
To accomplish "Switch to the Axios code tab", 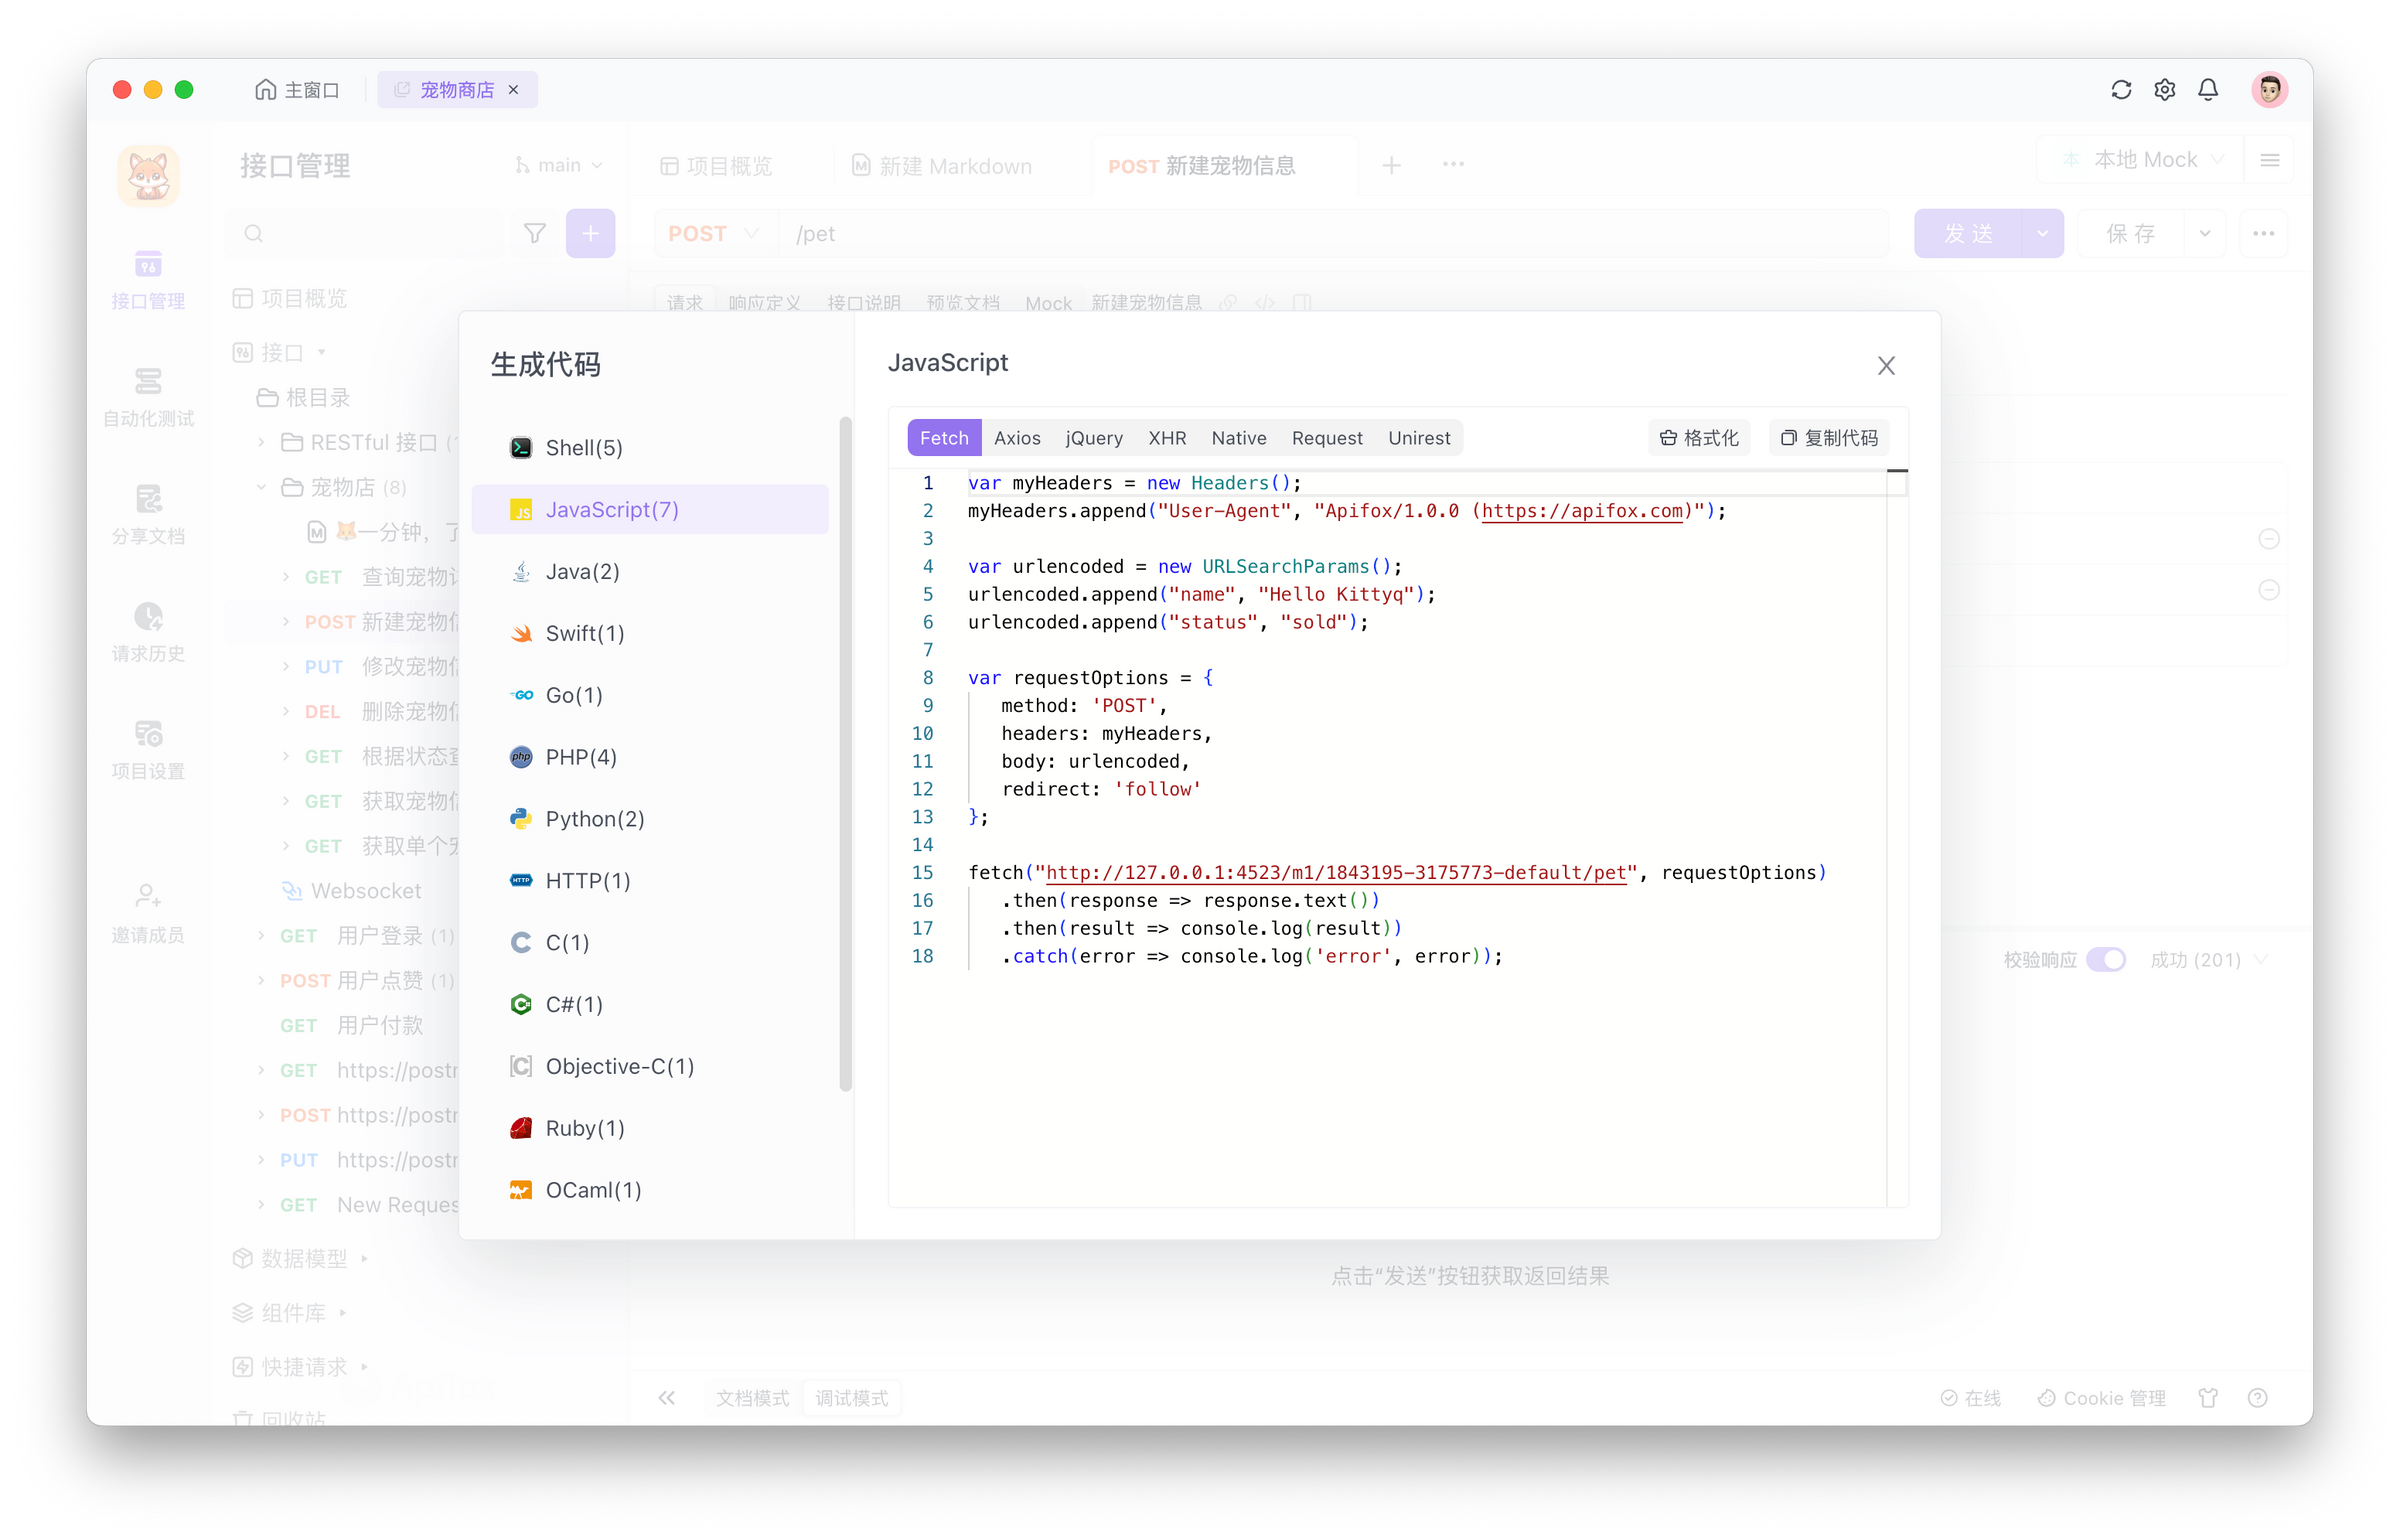I will [x=1017, y=437].
